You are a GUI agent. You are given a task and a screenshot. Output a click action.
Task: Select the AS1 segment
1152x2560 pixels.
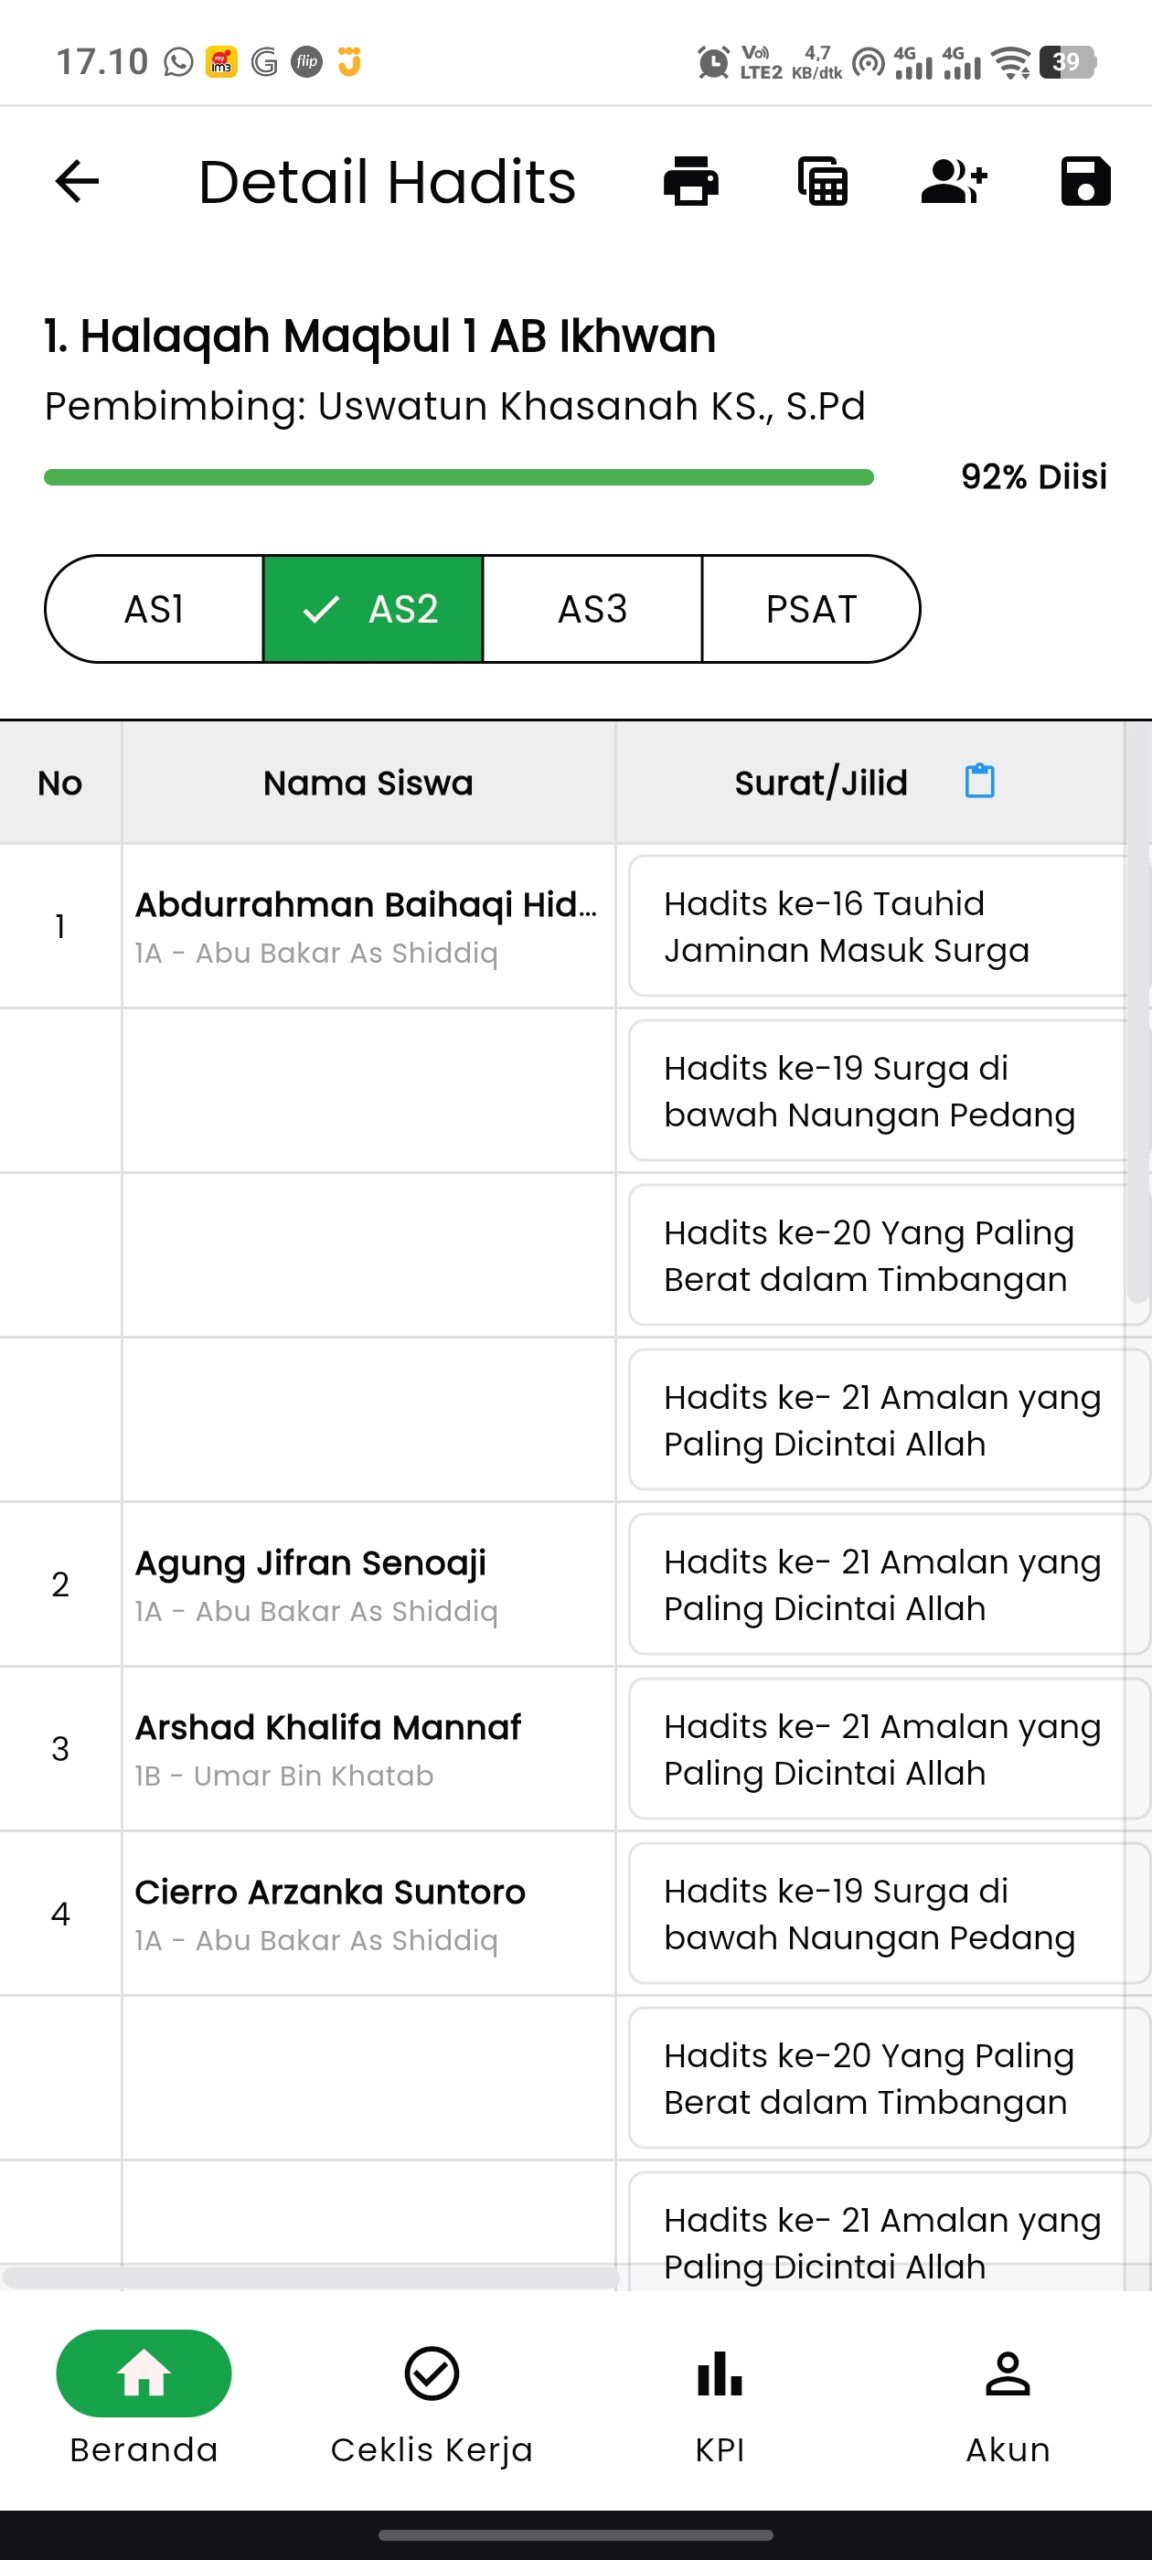[x=154, y=609]
